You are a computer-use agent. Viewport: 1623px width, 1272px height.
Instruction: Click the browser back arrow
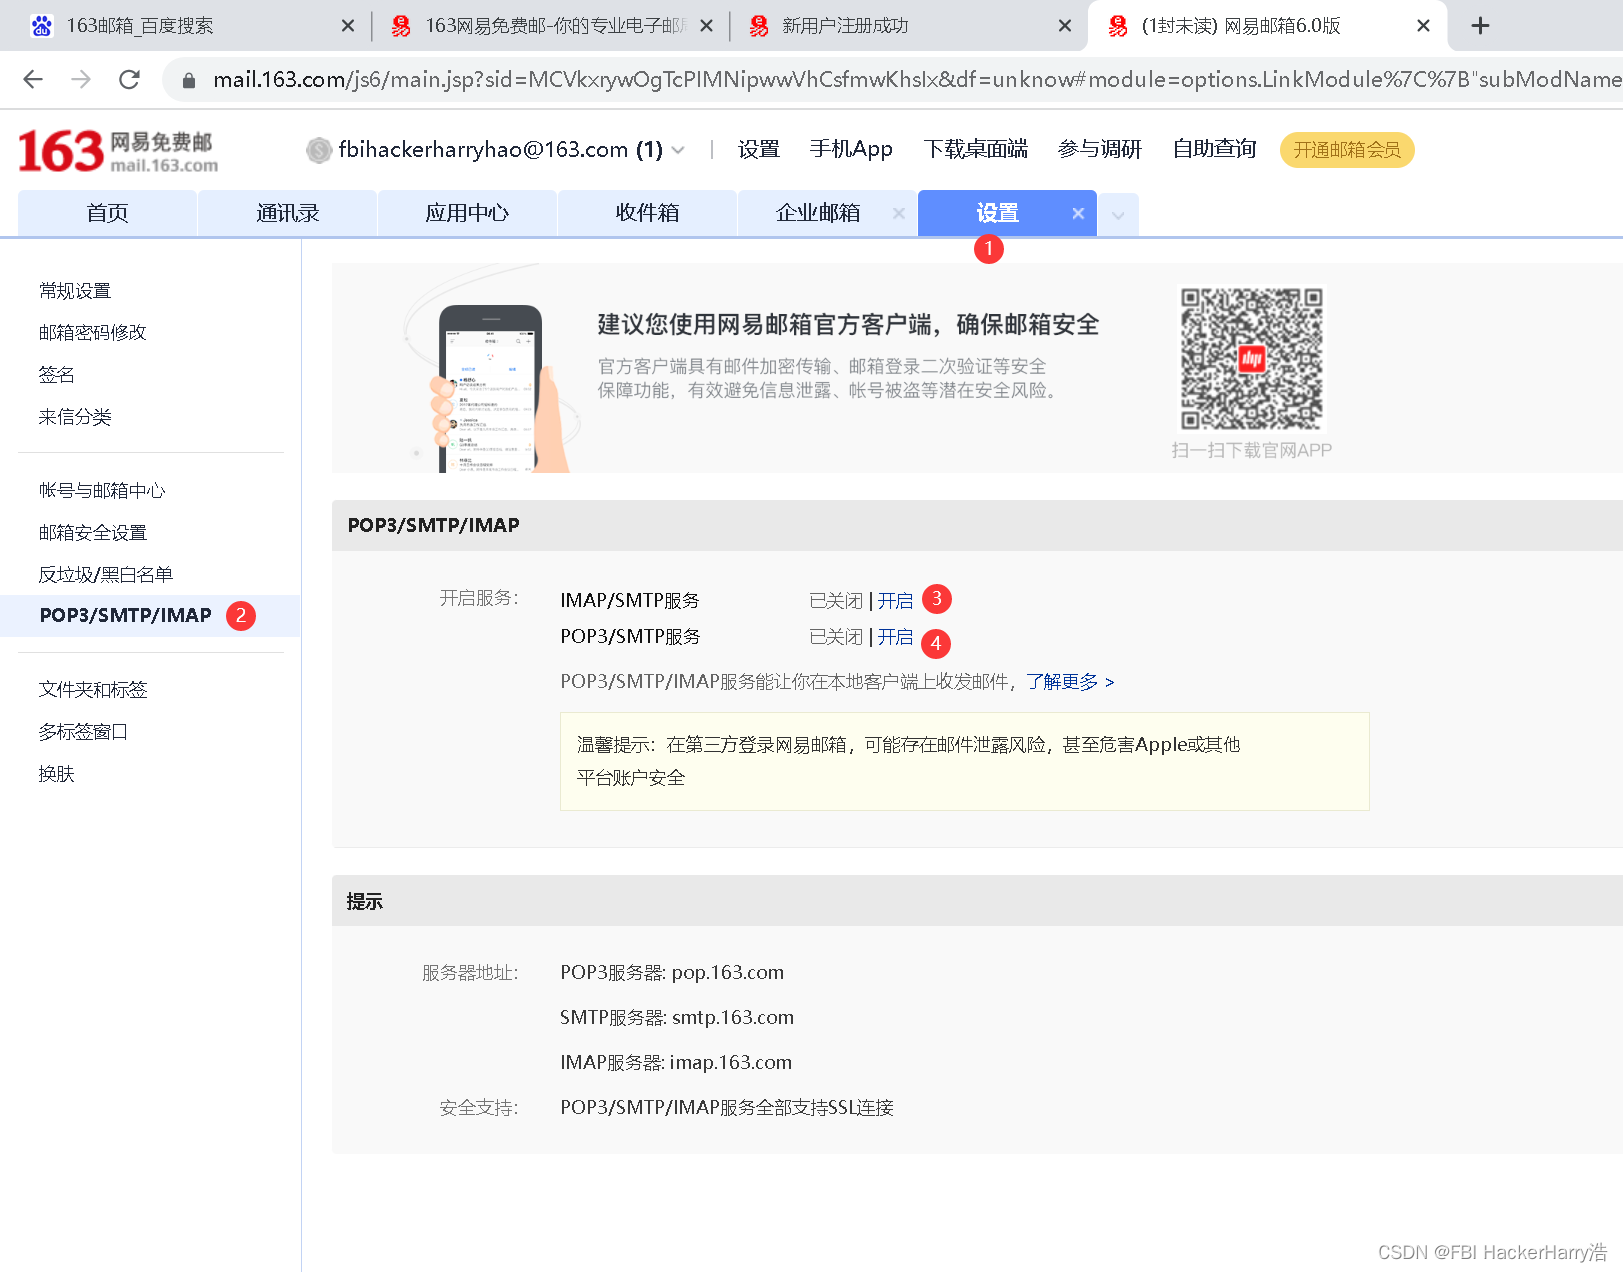33,79
